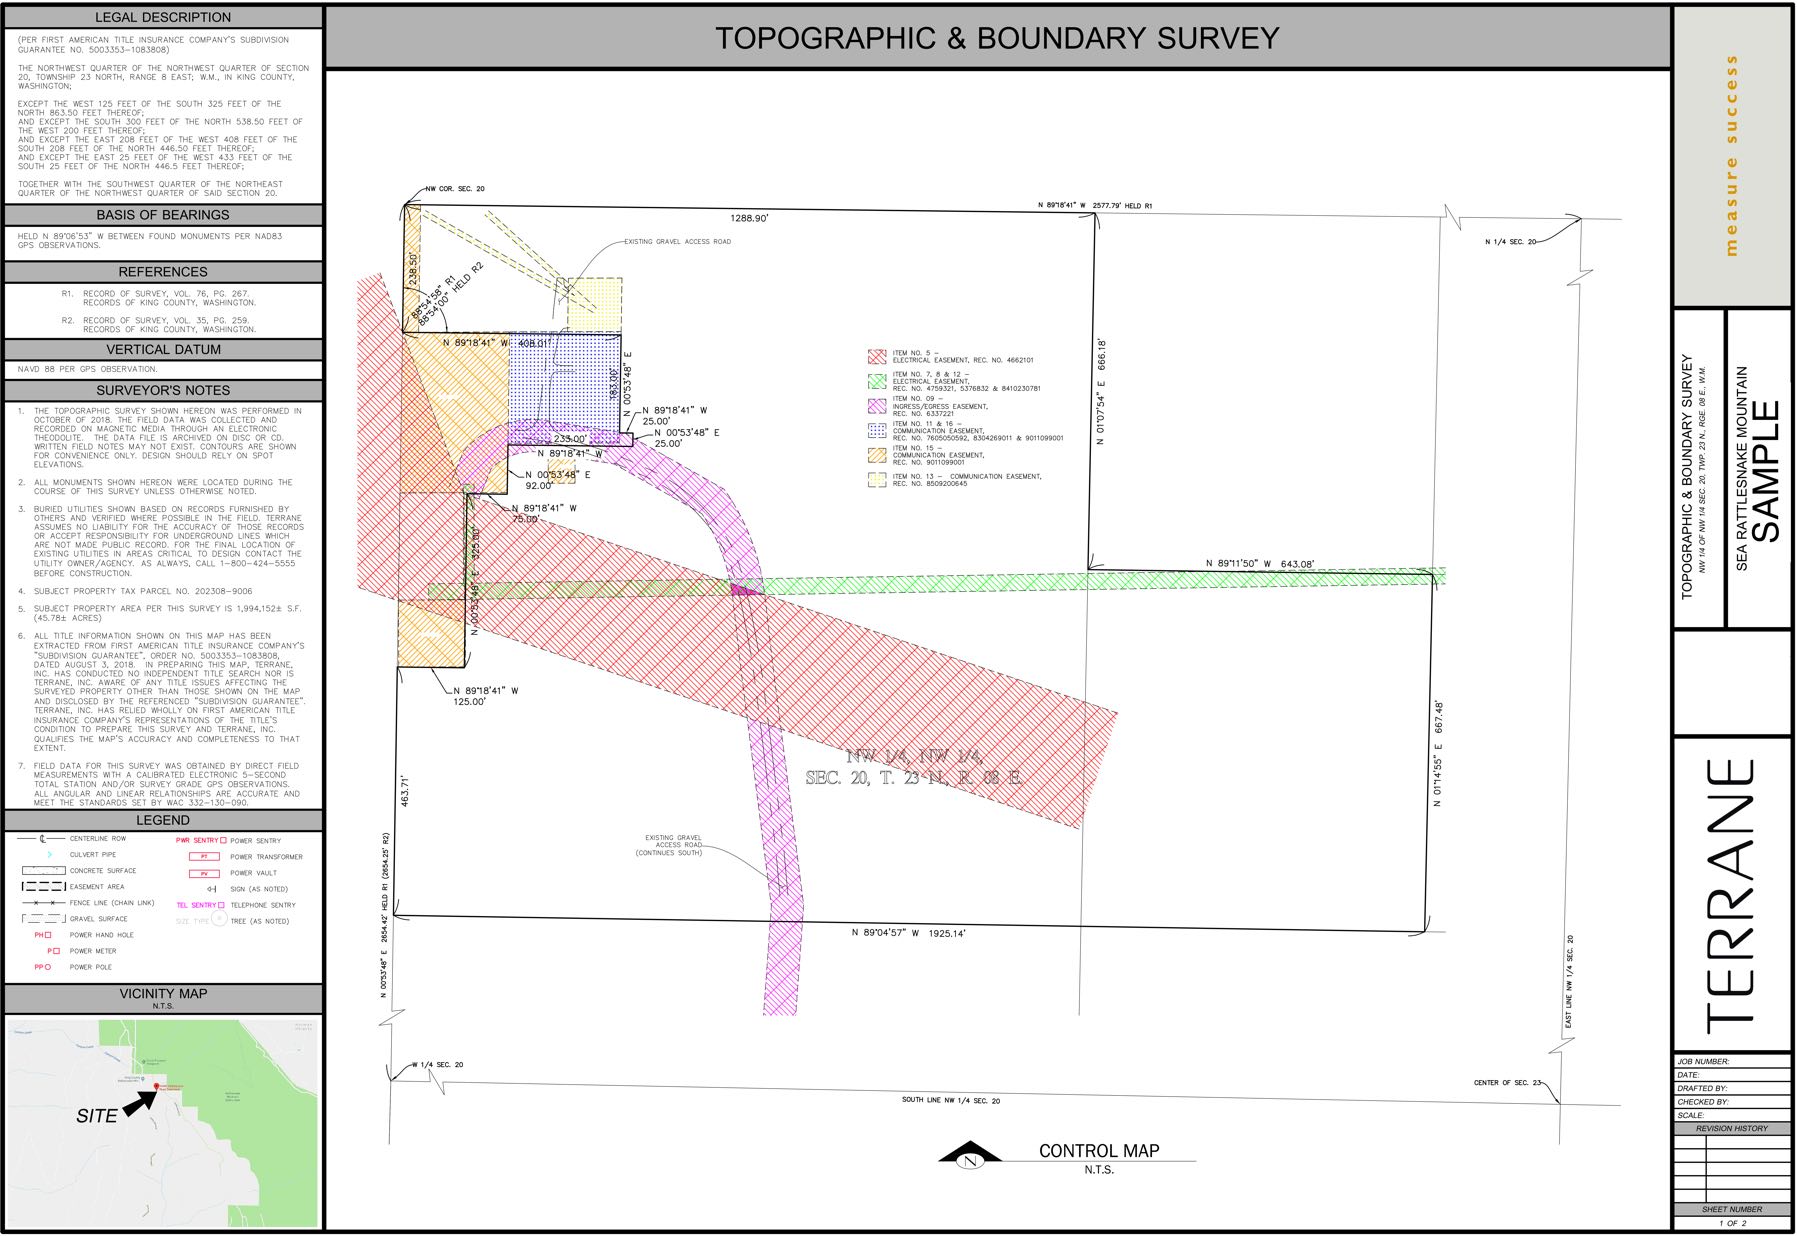This screenshot has width=1797, height=1236.
Task: Select the green electrical easement hatch swatch
Action: 877,381
